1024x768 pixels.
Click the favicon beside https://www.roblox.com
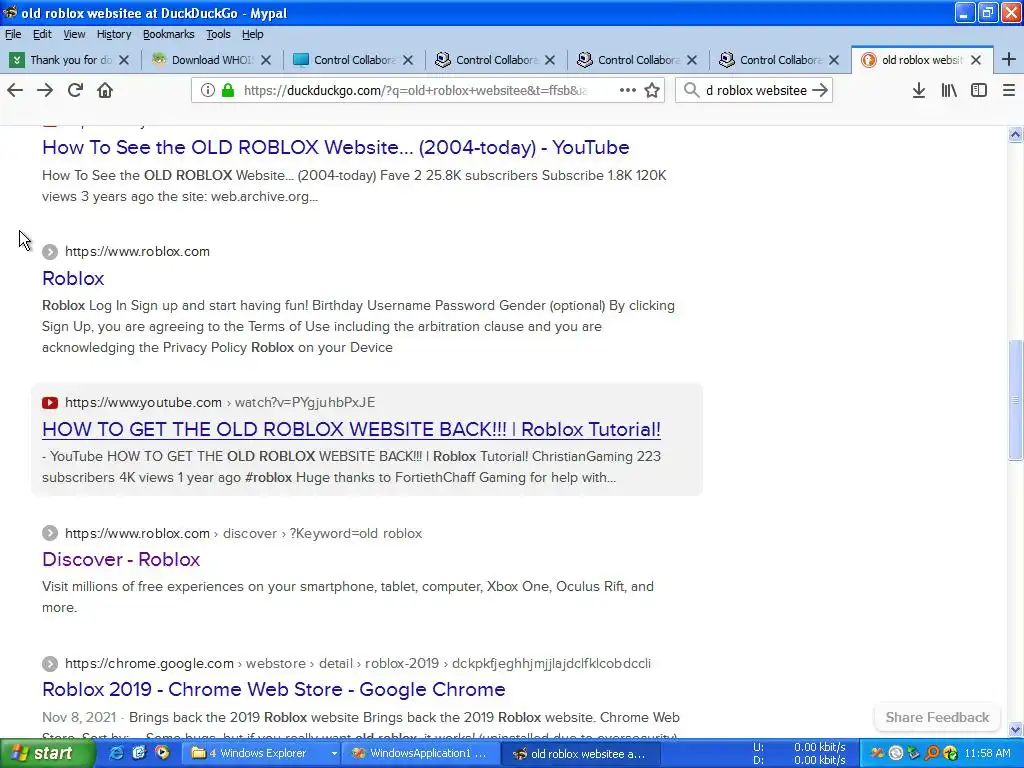[x=50, y=252]
